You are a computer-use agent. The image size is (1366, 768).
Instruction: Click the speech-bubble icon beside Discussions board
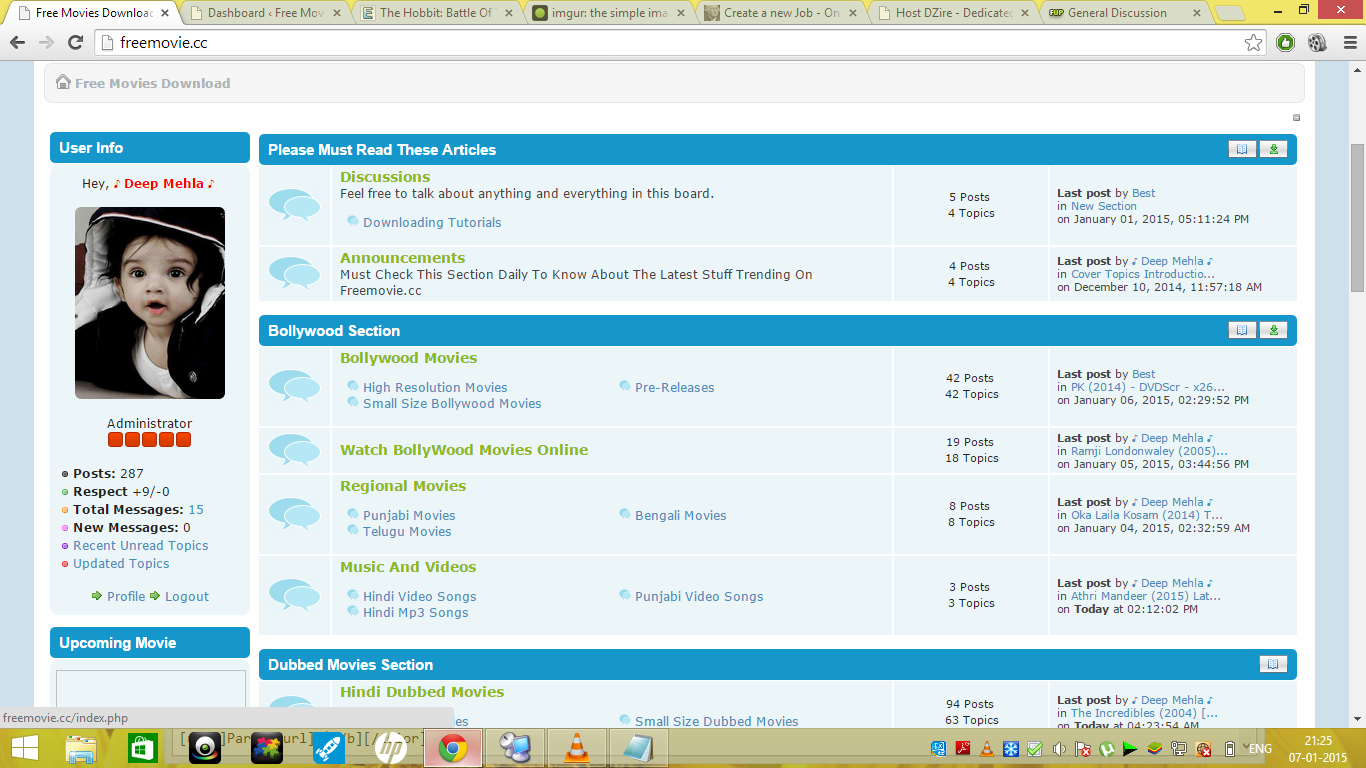[294, 205]
